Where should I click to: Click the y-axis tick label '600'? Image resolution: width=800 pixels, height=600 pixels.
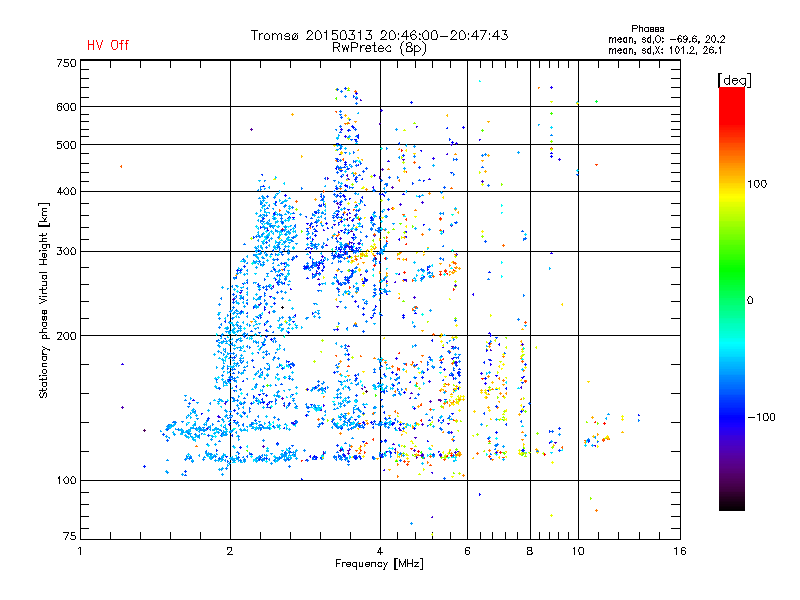pyautogui.click(x=66, y=107)
